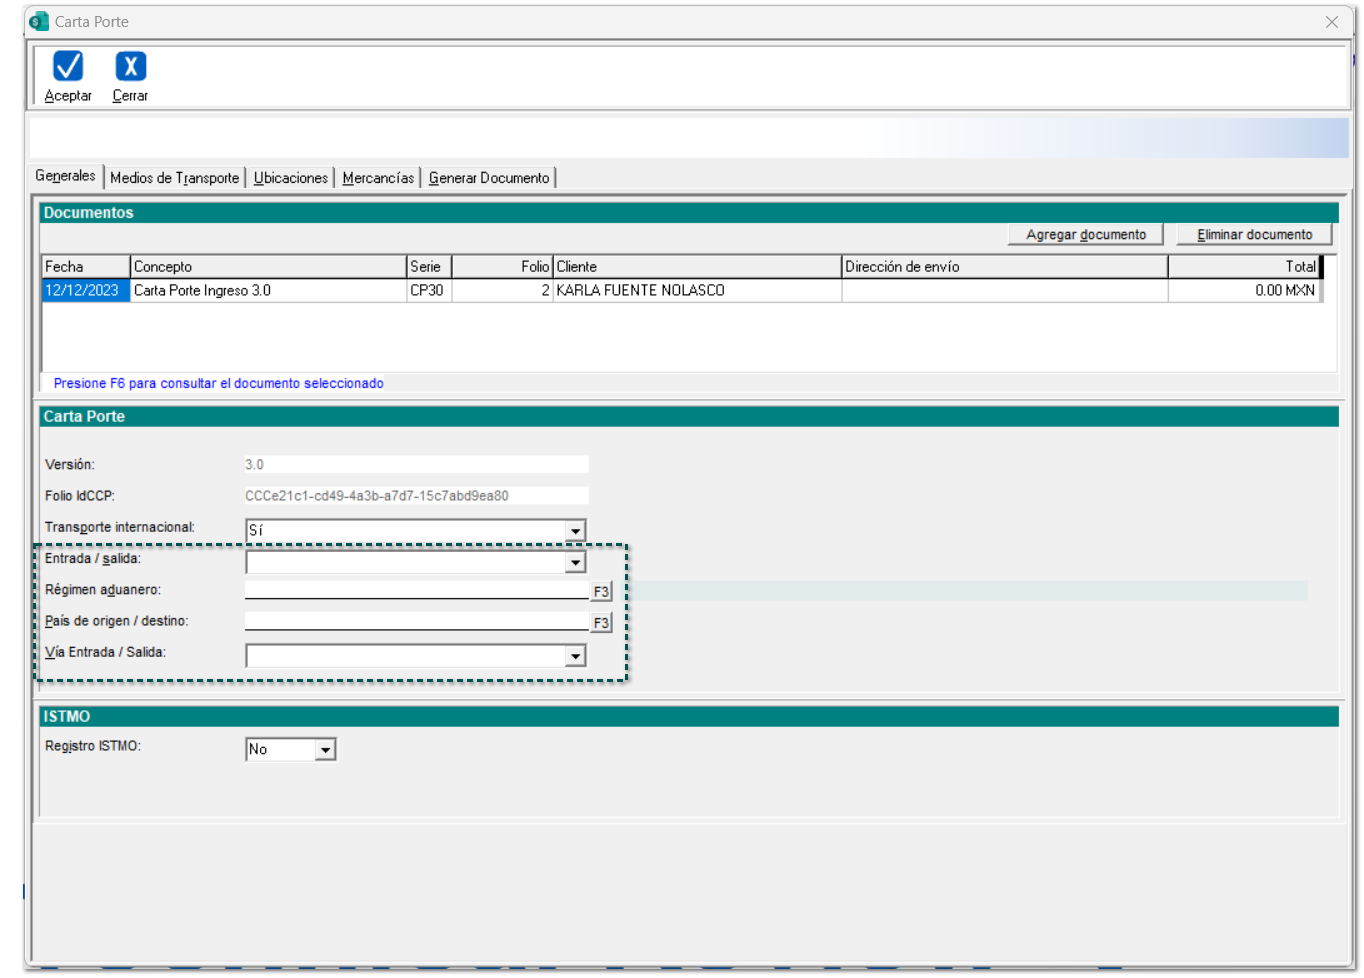Expand the Vía Entrada / Salida dropdown
The width and height of the screenshot is (1364, 978).
(575, 656)
